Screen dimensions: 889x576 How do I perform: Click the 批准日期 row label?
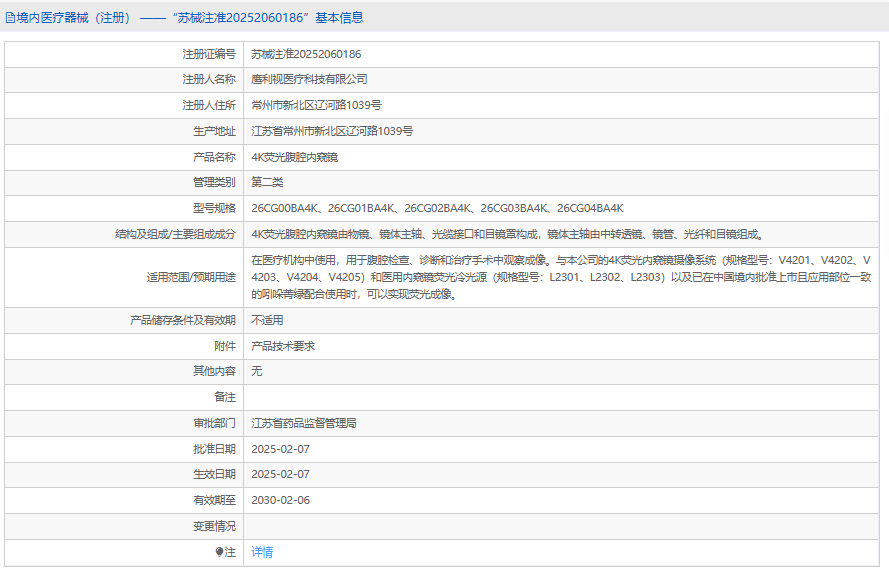[214, 450]
